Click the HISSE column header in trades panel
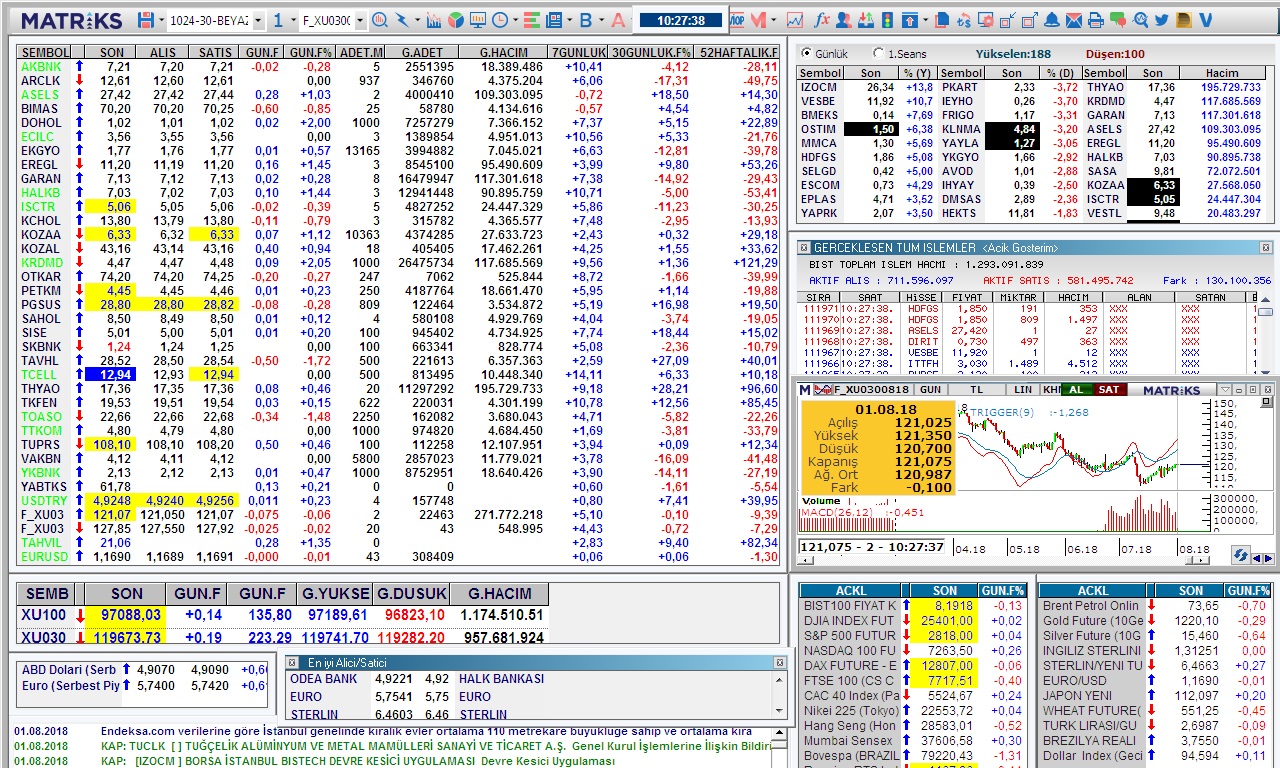The height and width of the screenshot is (768, 1280). point(921,297)
